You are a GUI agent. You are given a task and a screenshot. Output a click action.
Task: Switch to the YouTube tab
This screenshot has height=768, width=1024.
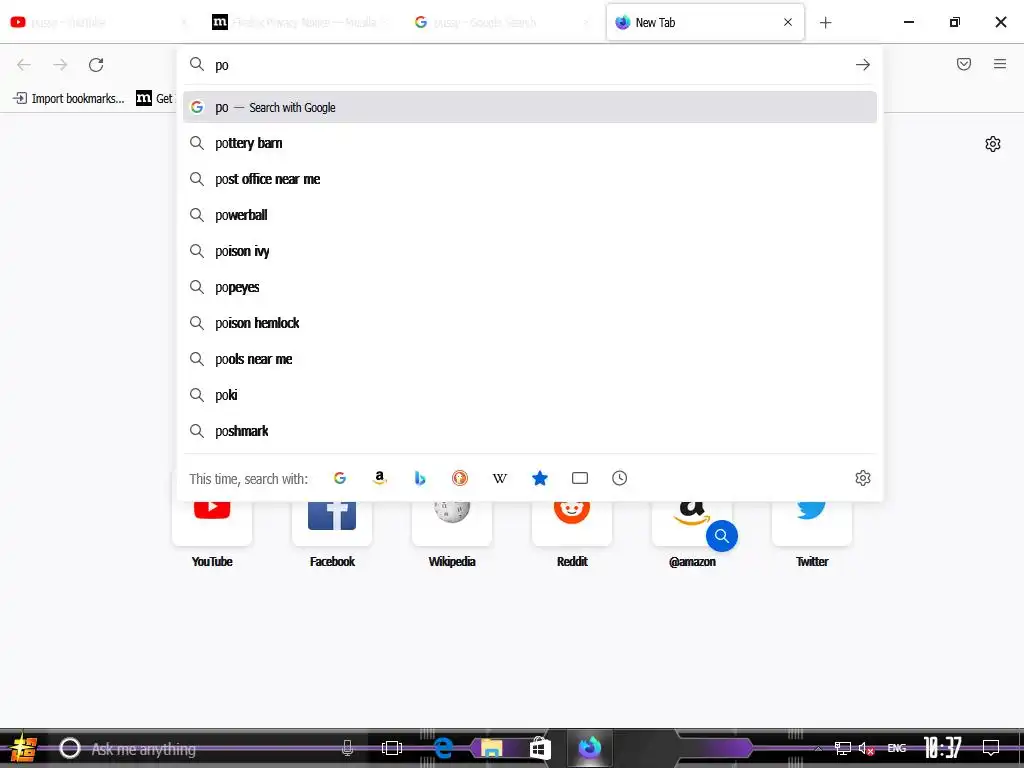(x=98, y=22)
